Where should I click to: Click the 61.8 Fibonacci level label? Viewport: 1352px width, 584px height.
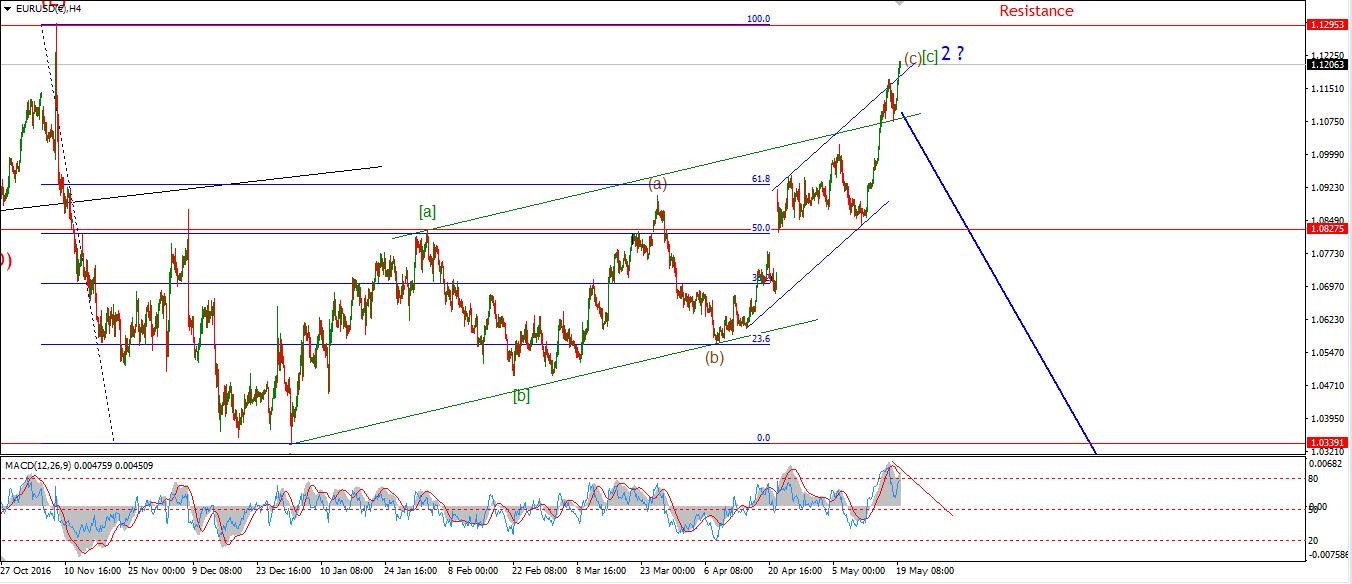(761, 180)
